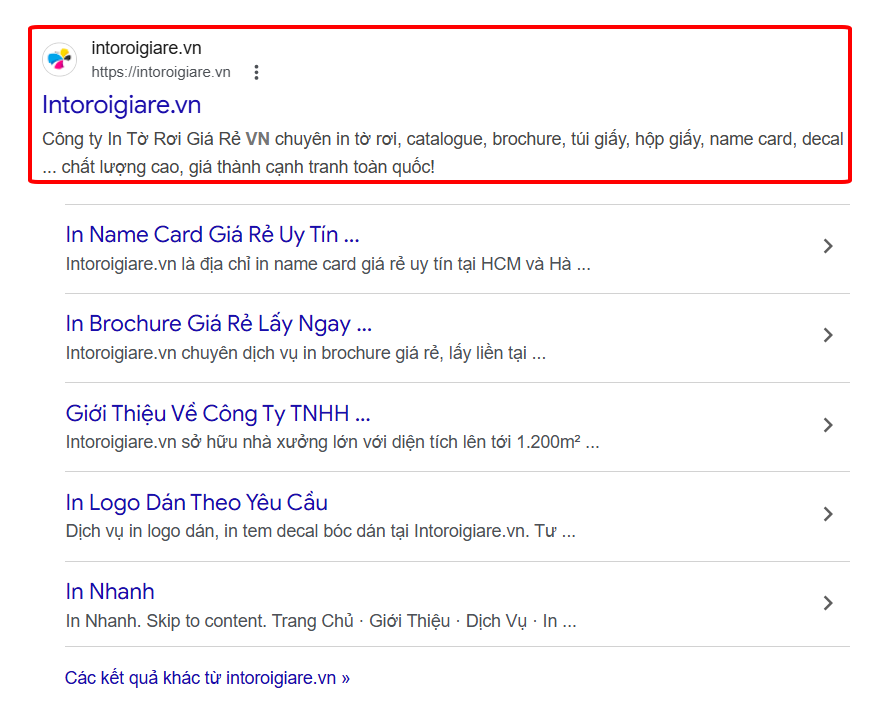
Task: Visit Giới Thiệu Về Công Ty TNHH page
Action: coord(217,413)
